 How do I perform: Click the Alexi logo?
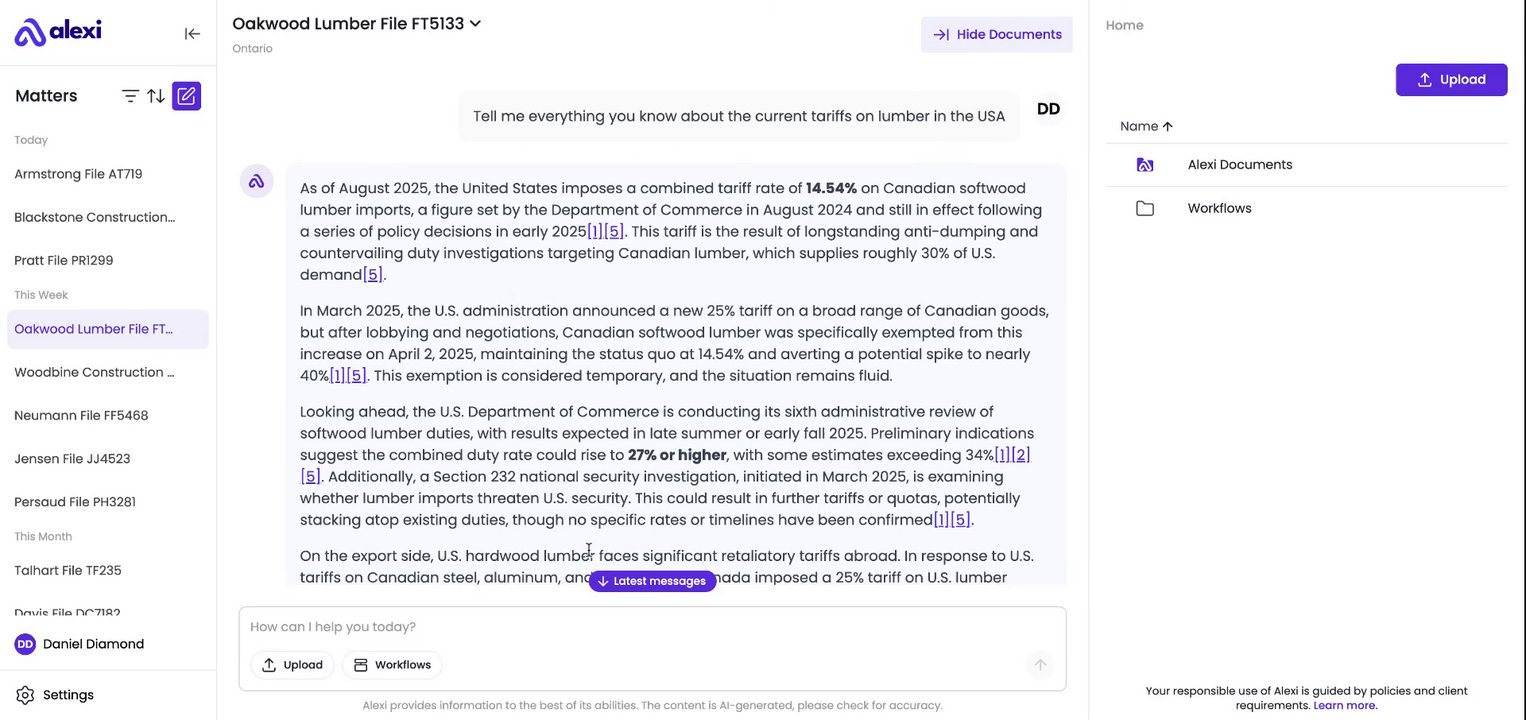[x=58, y=32]
